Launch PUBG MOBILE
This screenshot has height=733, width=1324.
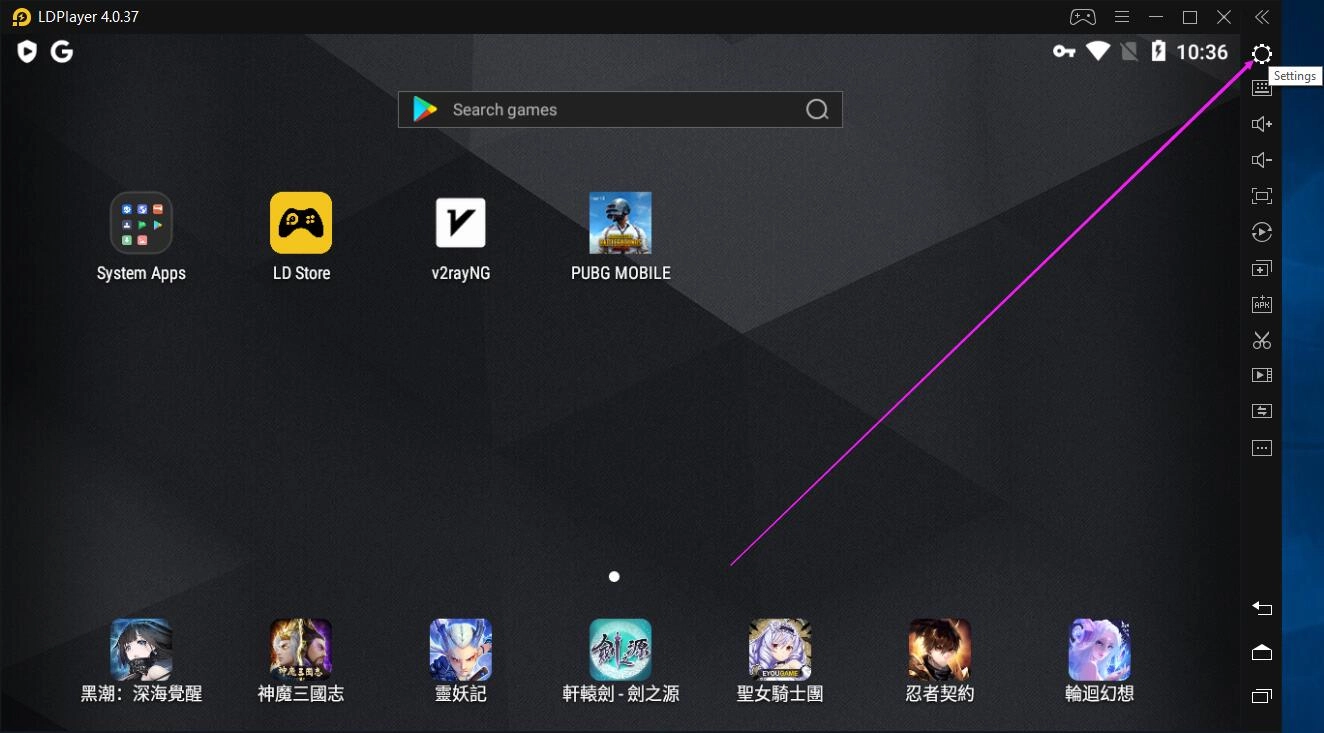click(x=620, y=222)
